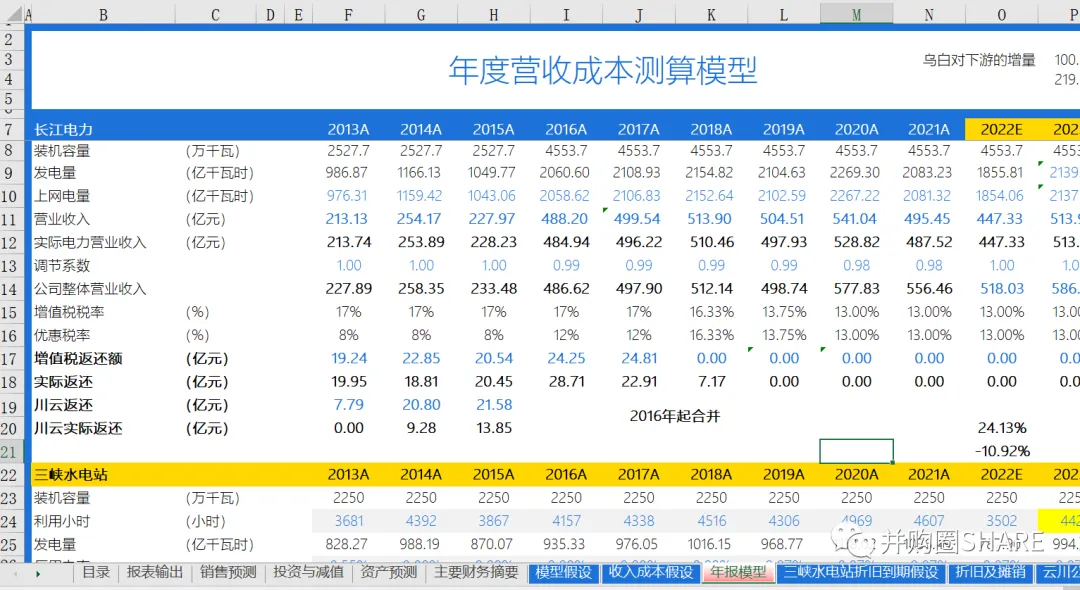This screenshot has height=590, width=1080.
Task: Switch to 折旧及摊销 sheet tab
Action: tap(990, 572)
